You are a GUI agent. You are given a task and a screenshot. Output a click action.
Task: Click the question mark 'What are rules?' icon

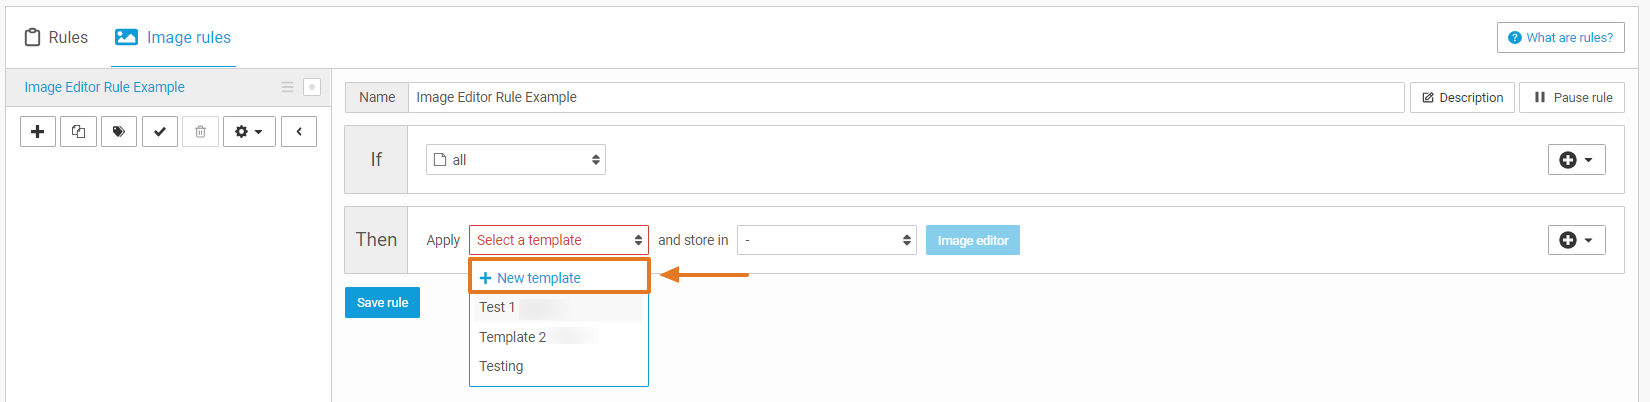pyautogui.click(x=1514, y=38)
